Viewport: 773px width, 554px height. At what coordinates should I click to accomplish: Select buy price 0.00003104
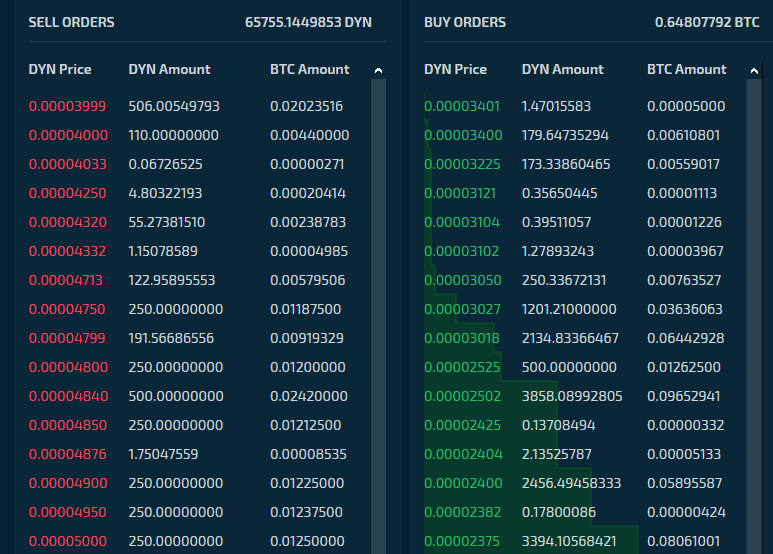[461, 222]
